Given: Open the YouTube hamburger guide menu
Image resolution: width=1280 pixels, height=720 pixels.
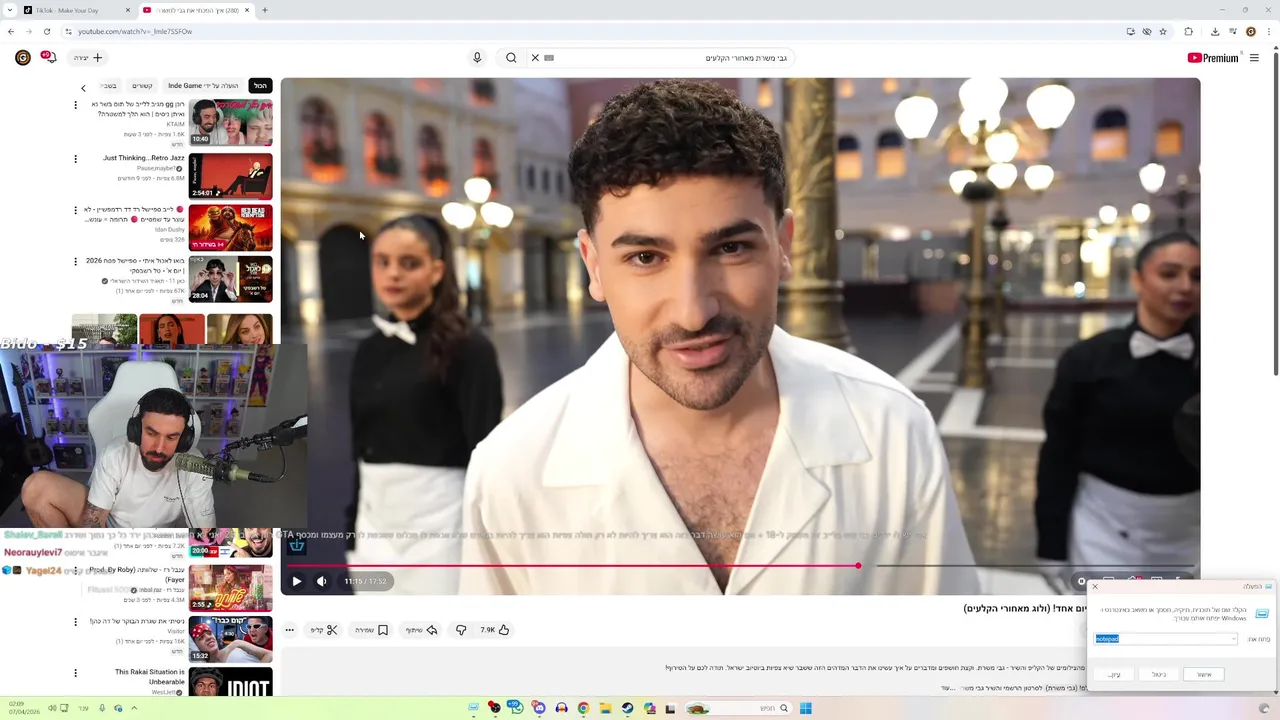Looking at the screenshot, I should (x=1254, y=58).
